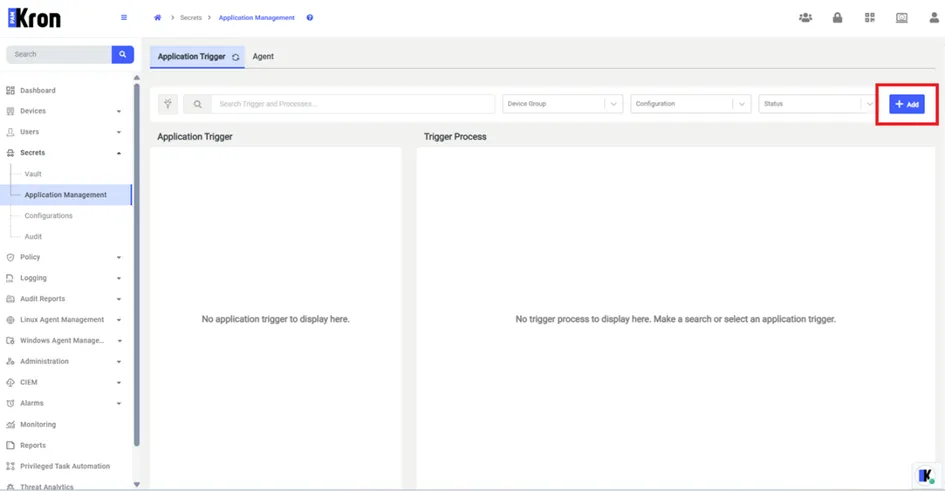The width and height of the screenshot is (945, 491).
Task: Open the help question mark icon
Action: [x=310, y=17]
